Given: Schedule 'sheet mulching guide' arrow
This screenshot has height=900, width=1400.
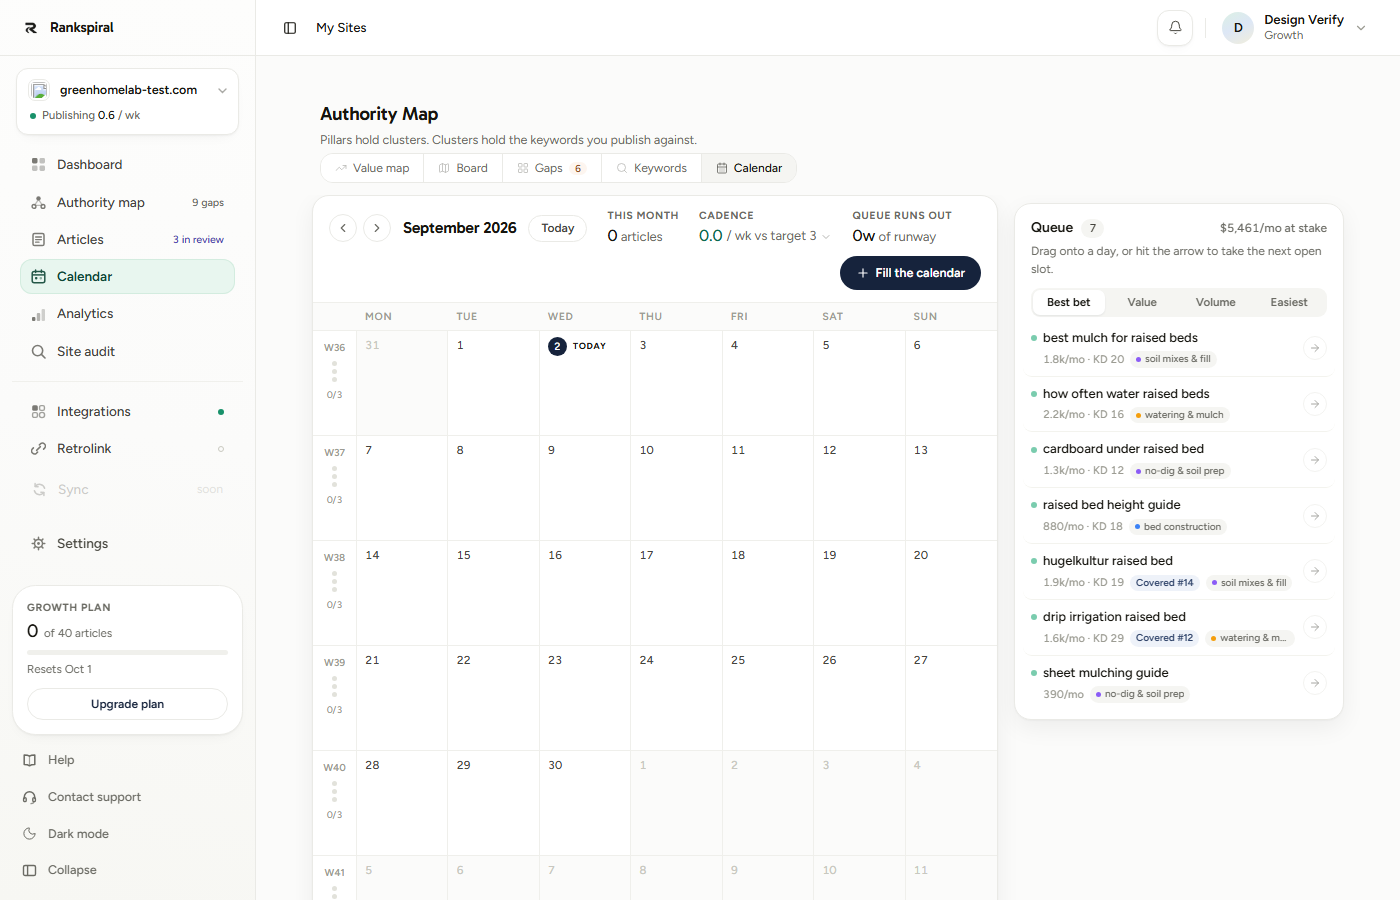Looking at the screenshot, I should (1315, 683).
